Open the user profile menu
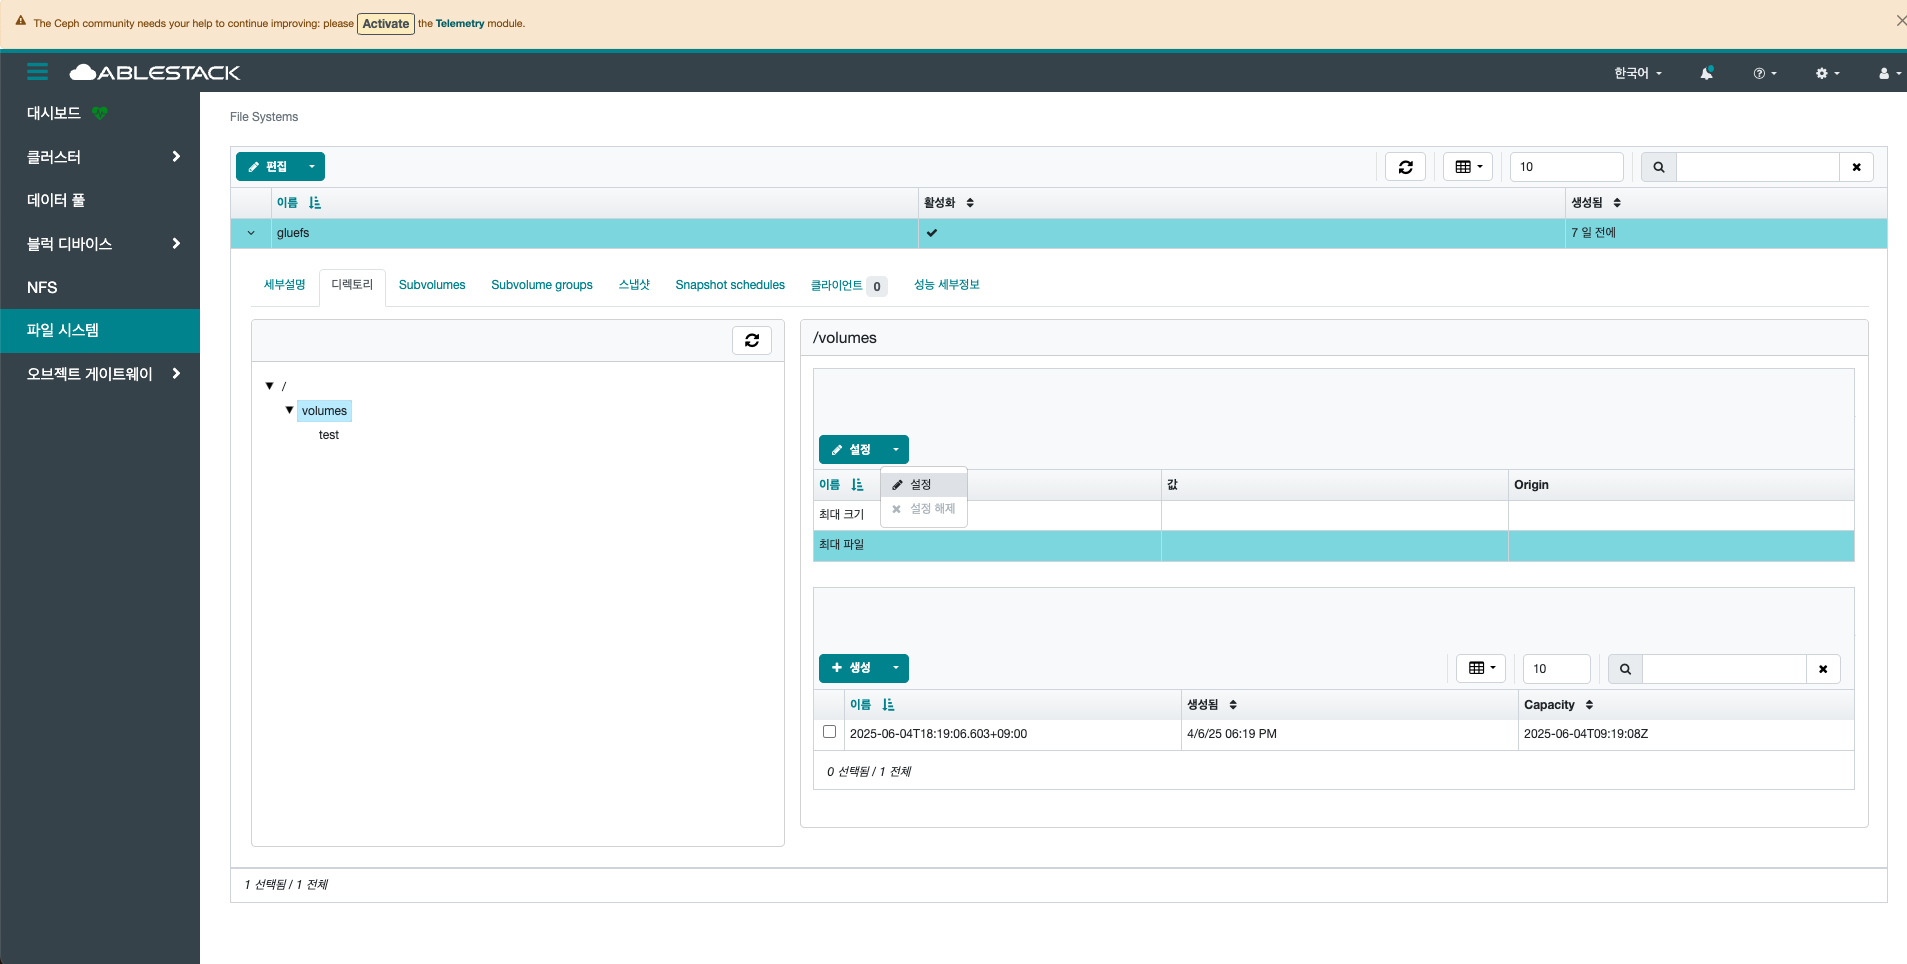 pos(1888,73)
